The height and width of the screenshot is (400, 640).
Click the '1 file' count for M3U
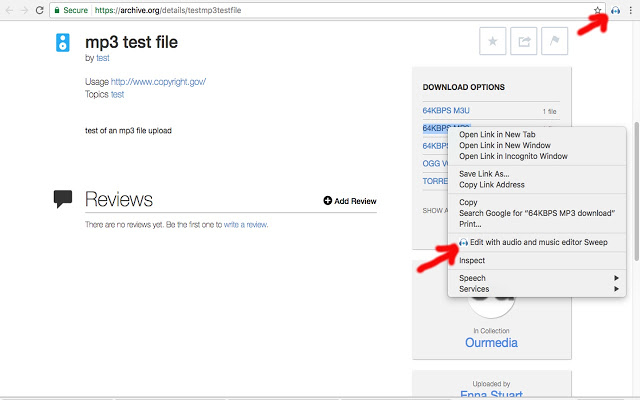tap(549, 111)
